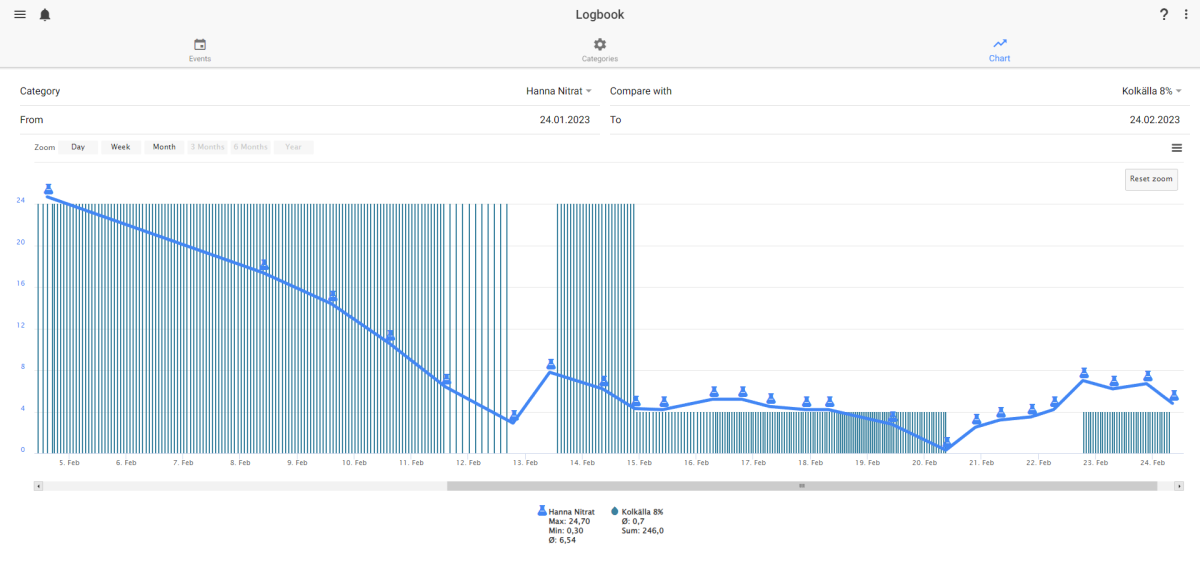This screenshot has width=1200, height=567.
Task: Click the Reset zoom button
Action: coord(1151,179)
